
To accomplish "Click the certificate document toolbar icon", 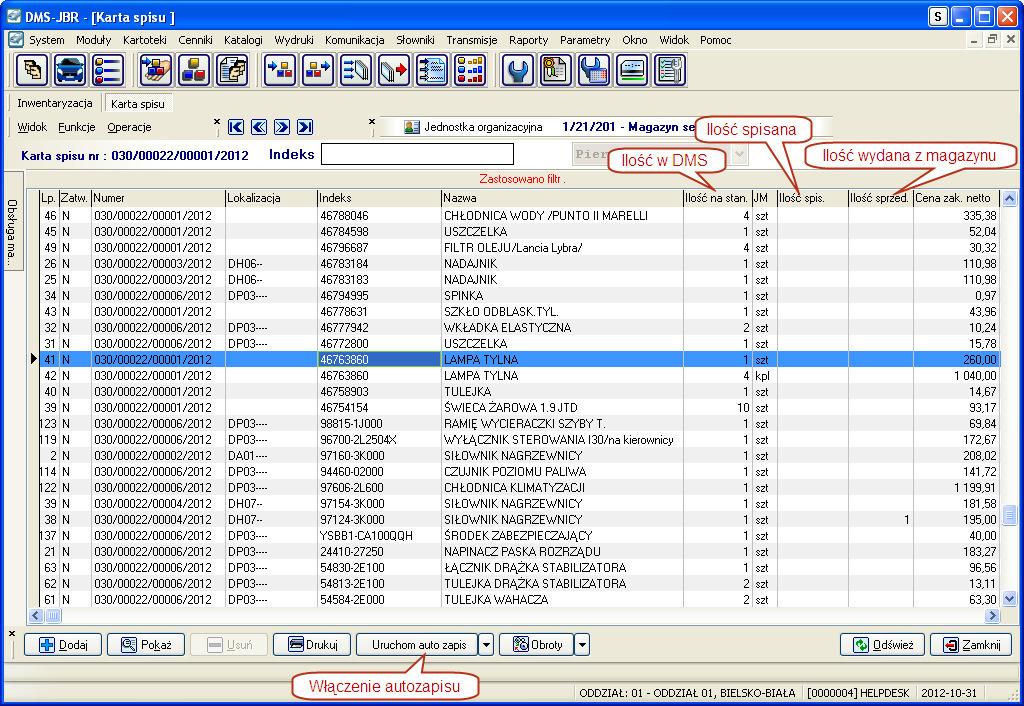I will click(x=555, y=70).
